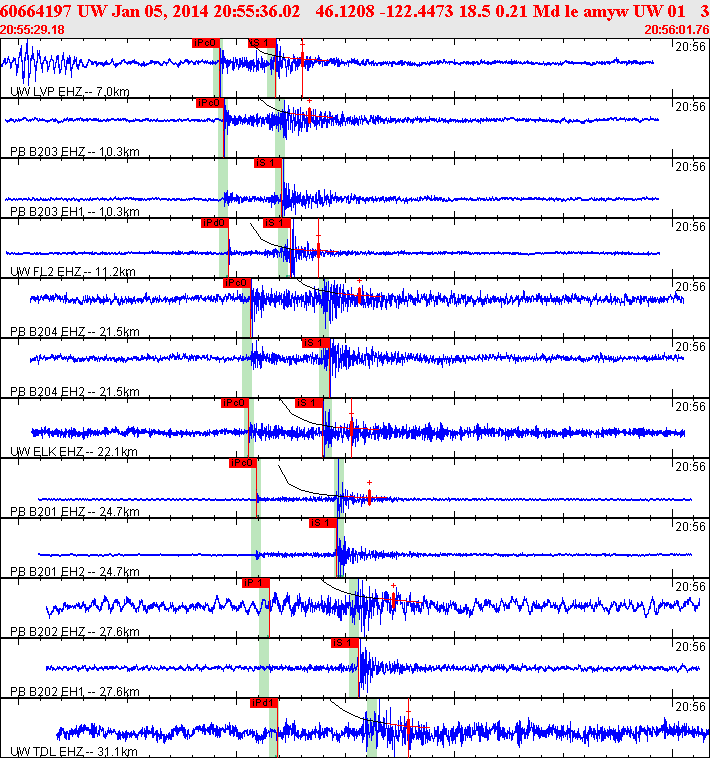Click the origin time '20:55:36.02' in the title

pyautogui.click(x=257, y=11)
